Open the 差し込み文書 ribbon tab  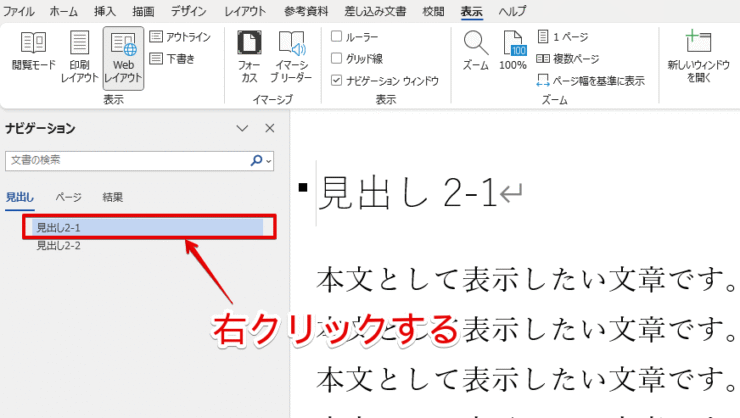tap(375, 11)
